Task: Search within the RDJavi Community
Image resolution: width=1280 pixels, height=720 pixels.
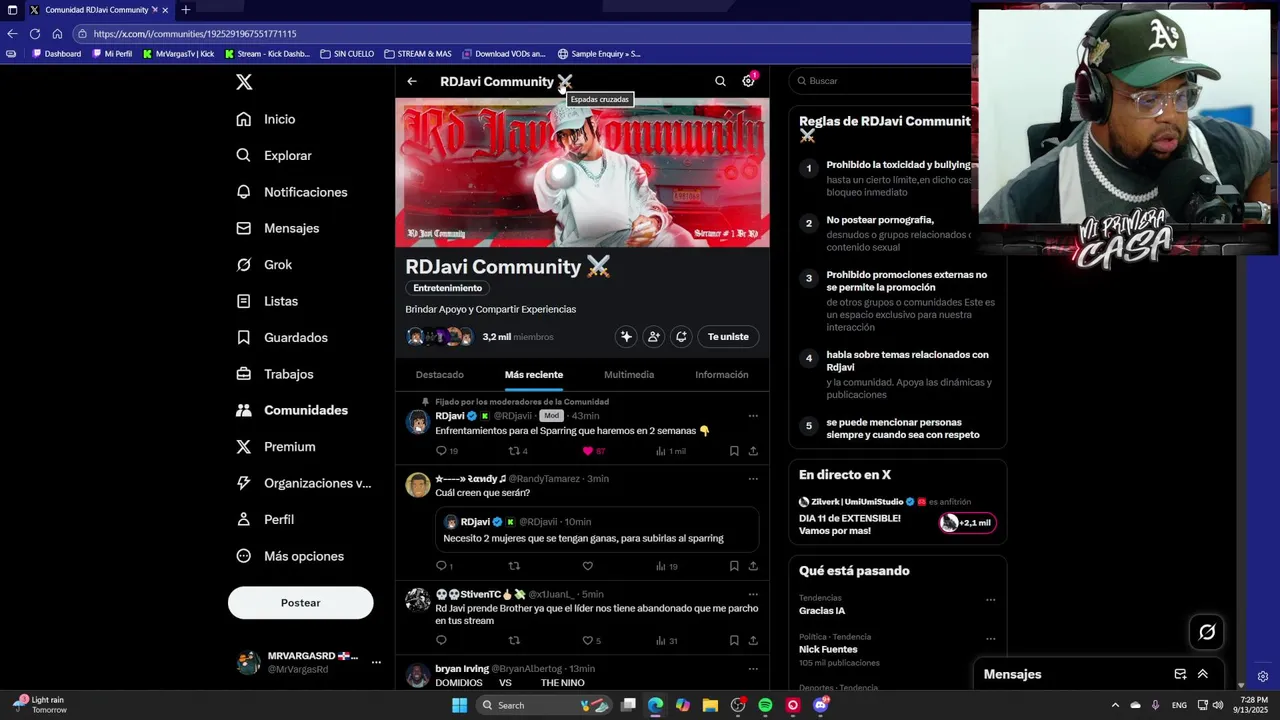Action: pos(720,81)
